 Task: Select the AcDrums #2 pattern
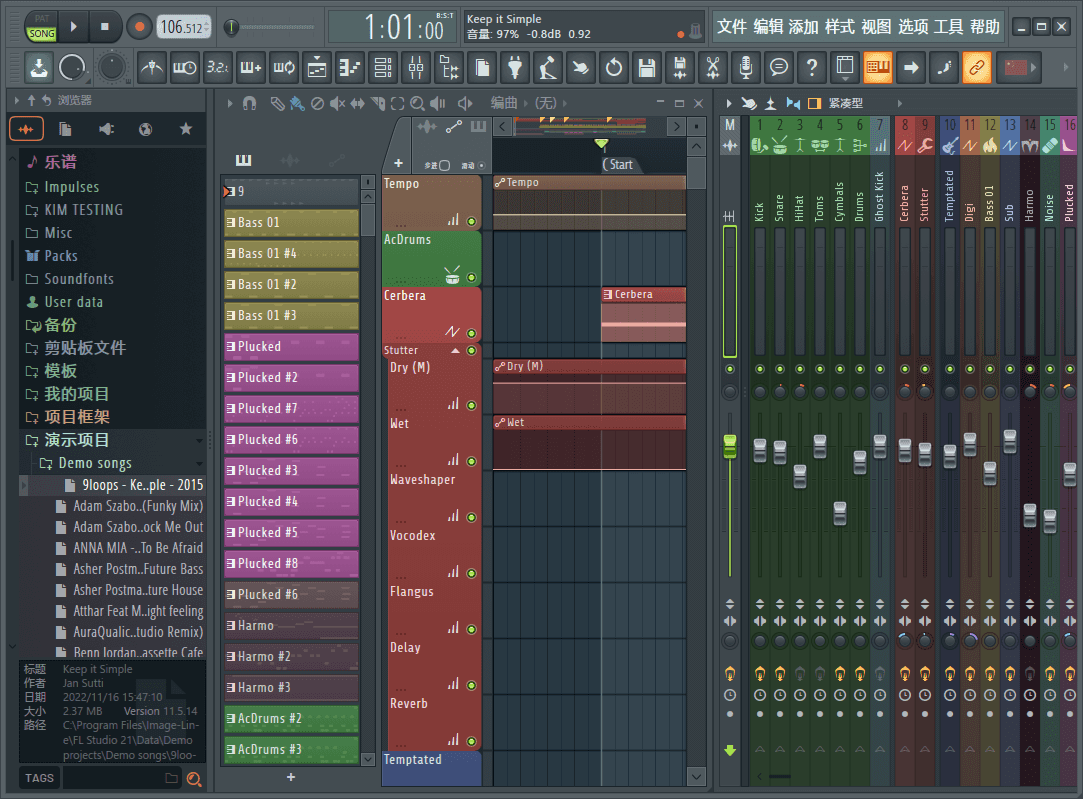[x=291, y=718]
